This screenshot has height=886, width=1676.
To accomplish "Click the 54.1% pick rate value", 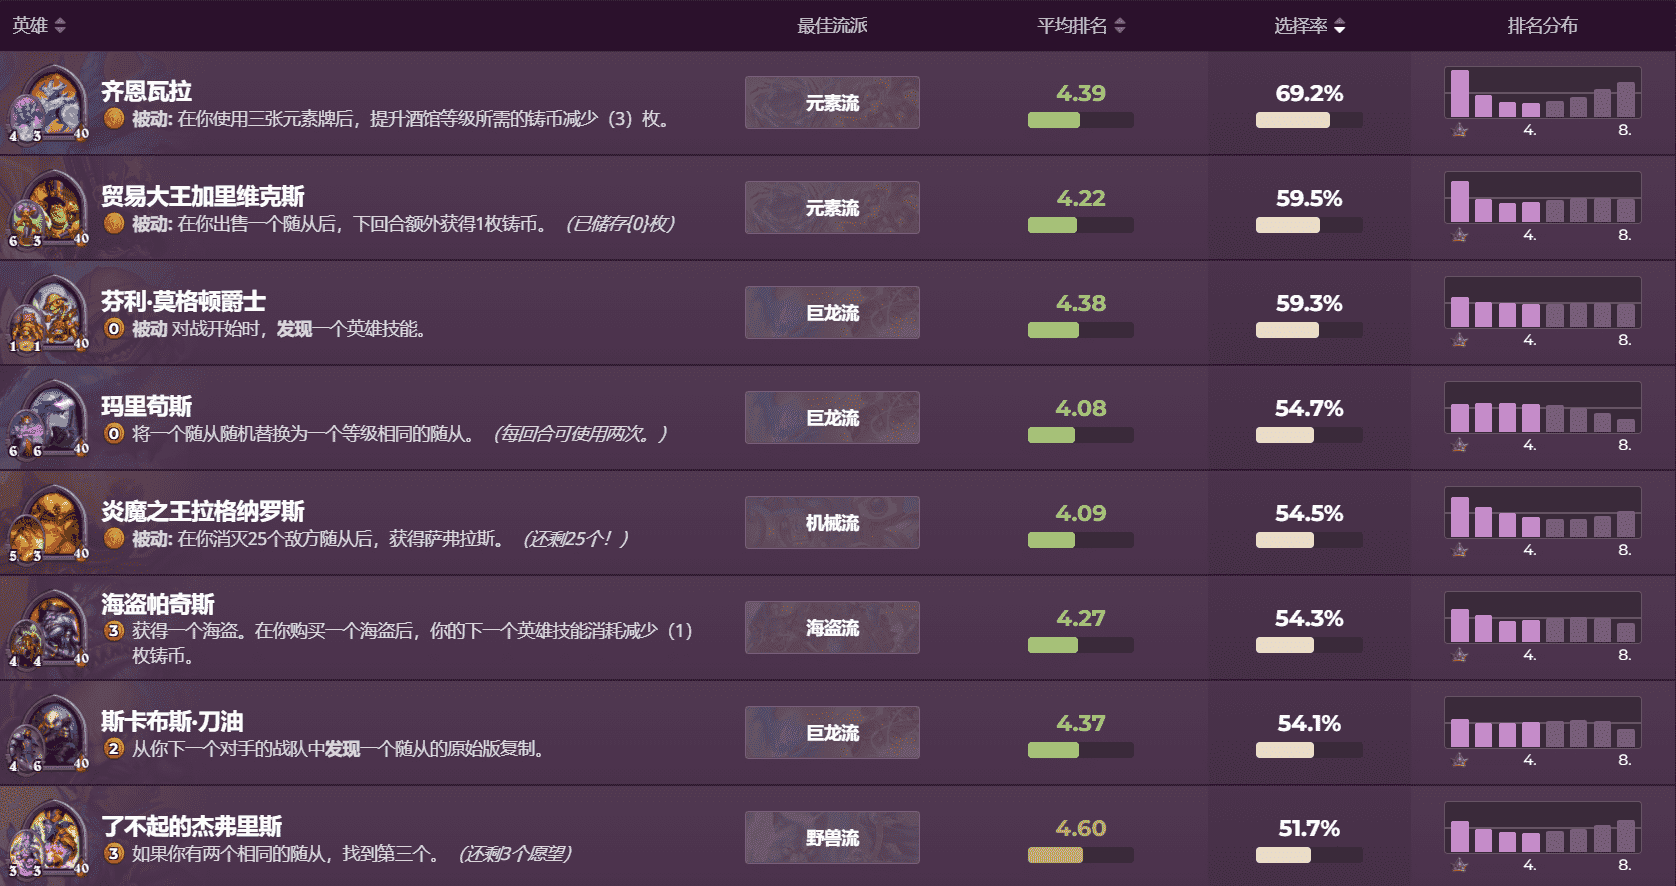I will [x=1309, y=723].
